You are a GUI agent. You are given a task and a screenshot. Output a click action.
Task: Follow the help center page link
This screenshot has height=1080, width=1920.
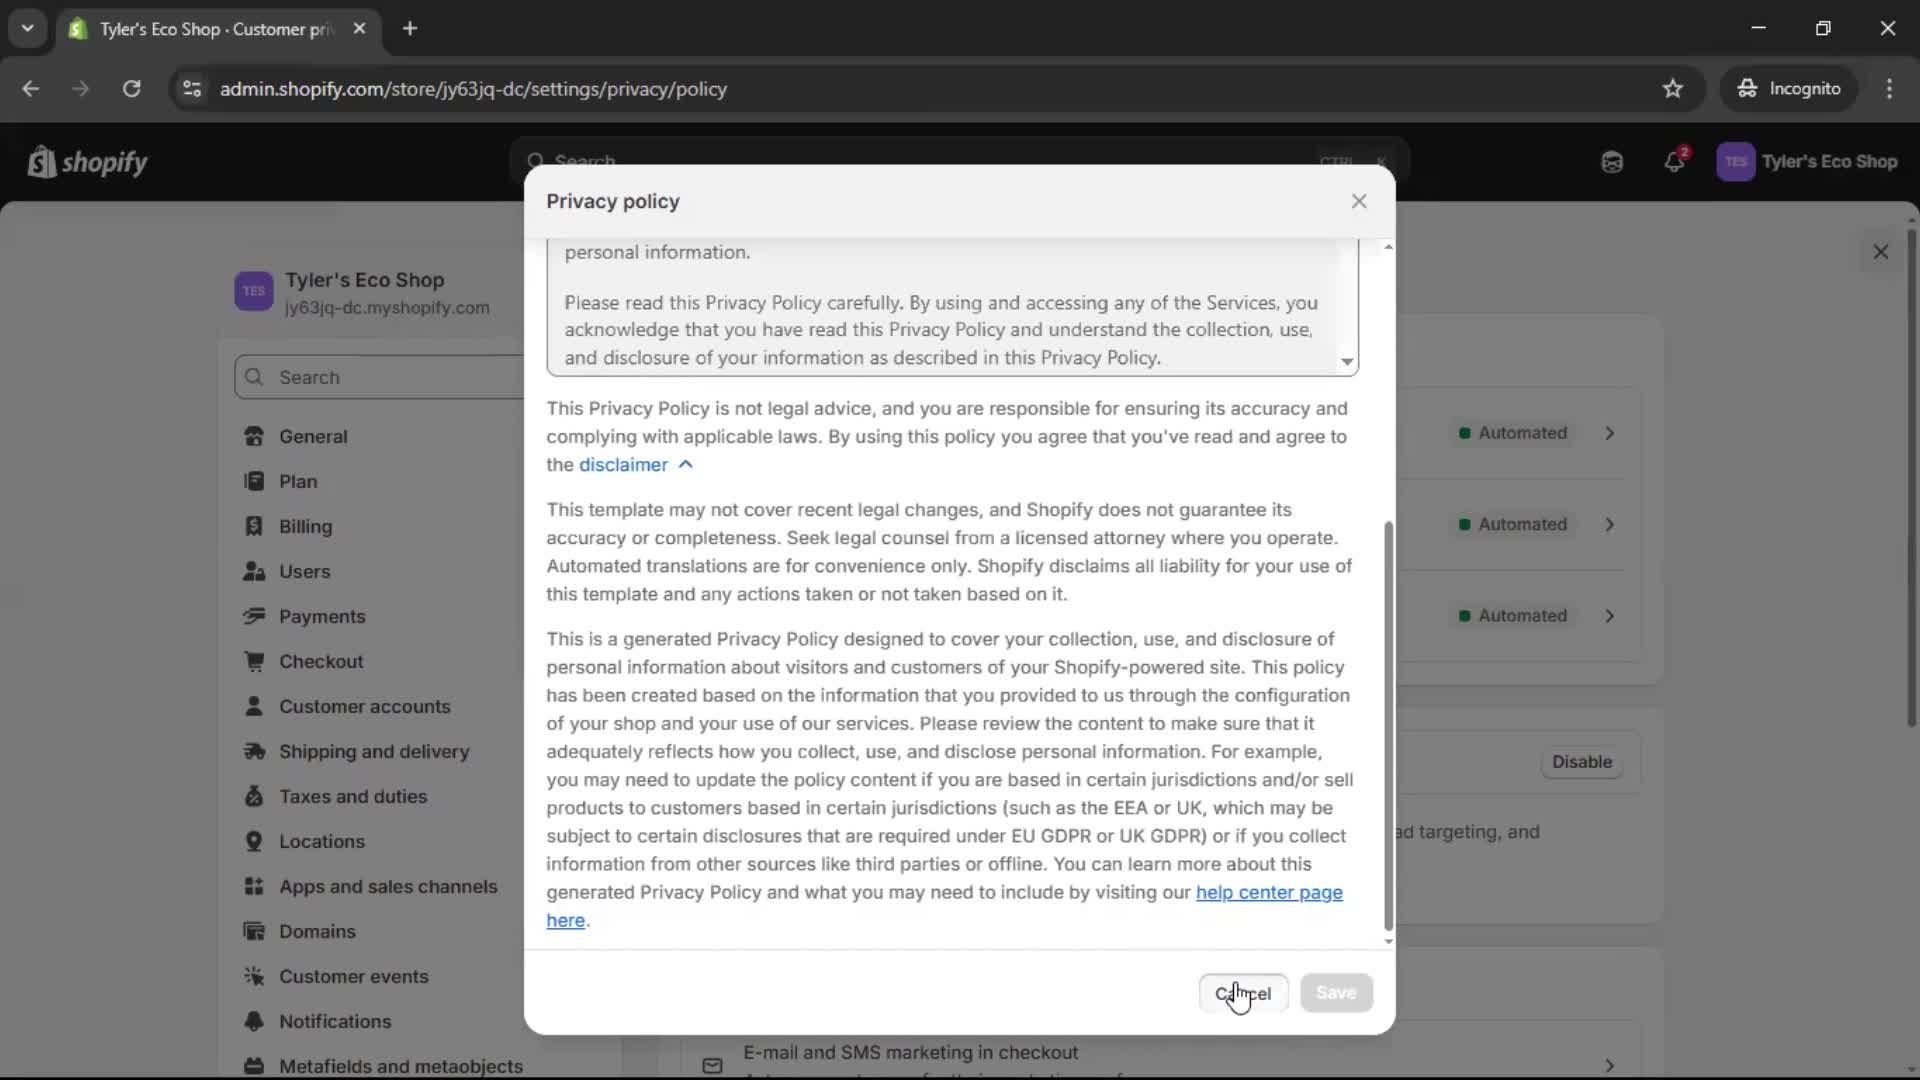tap(1269, 892)
